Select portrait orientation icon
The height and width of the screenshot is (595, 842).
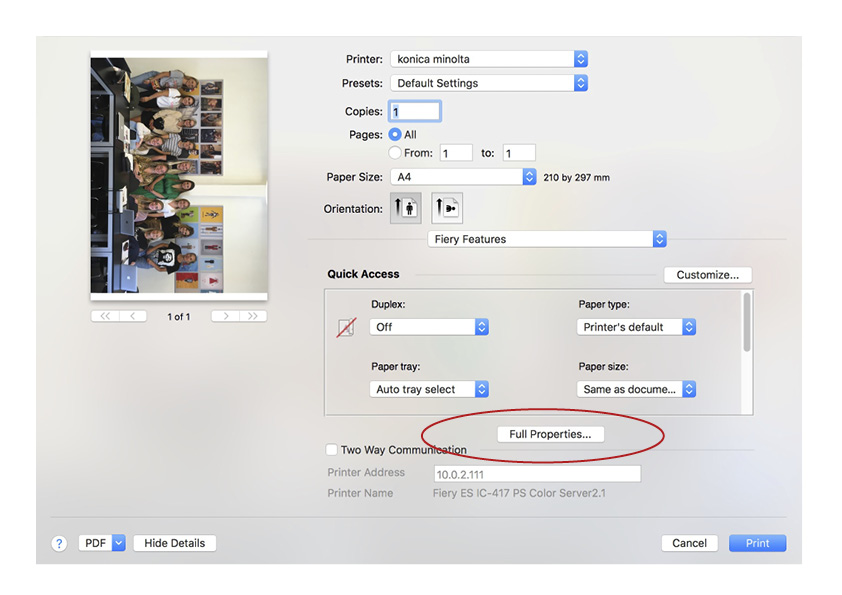point(405,208)
